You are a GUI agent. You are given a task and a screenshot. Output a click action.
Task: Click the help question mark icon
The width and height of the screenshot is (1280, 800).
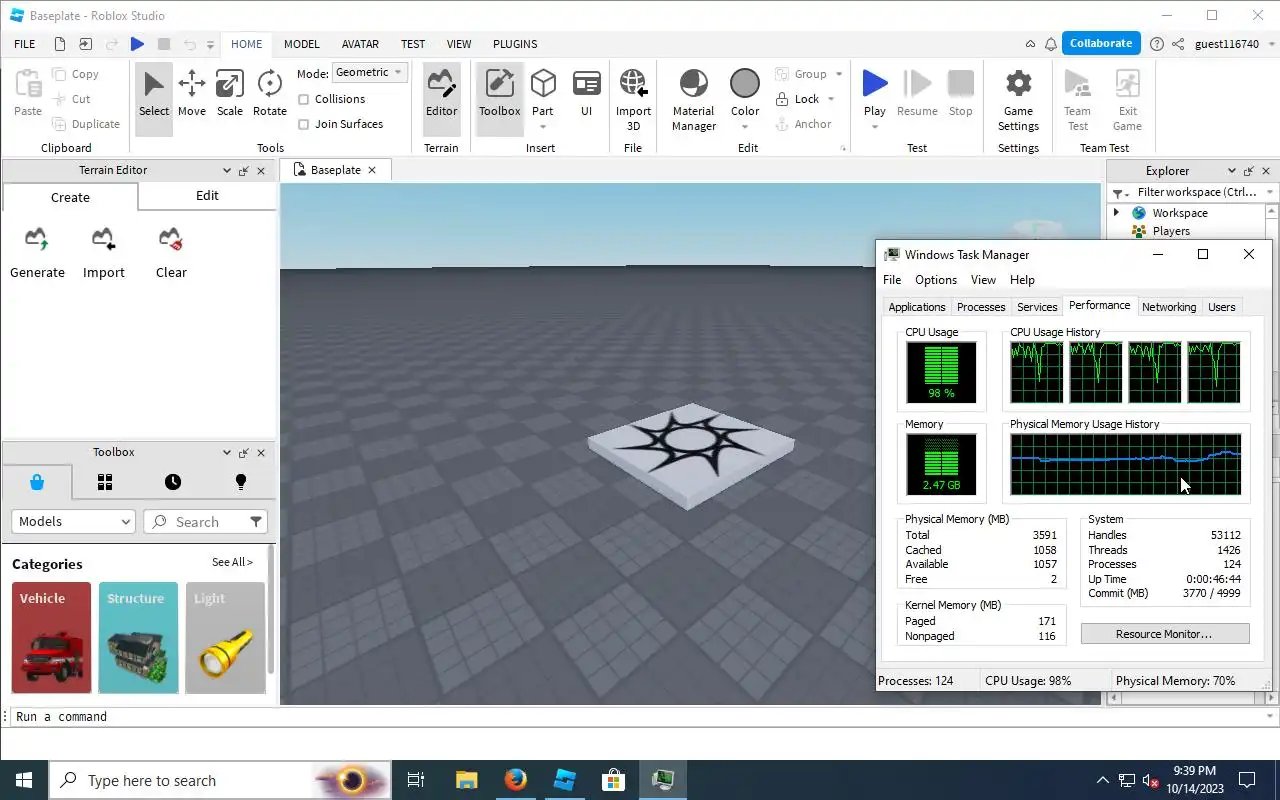point(1157,44)
